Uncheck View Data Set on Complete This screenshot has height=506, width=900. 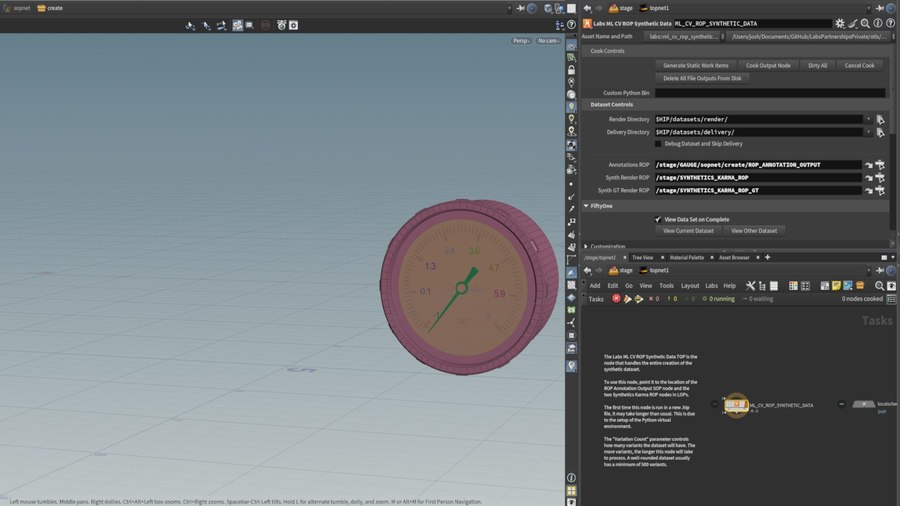tap(657, 219)
